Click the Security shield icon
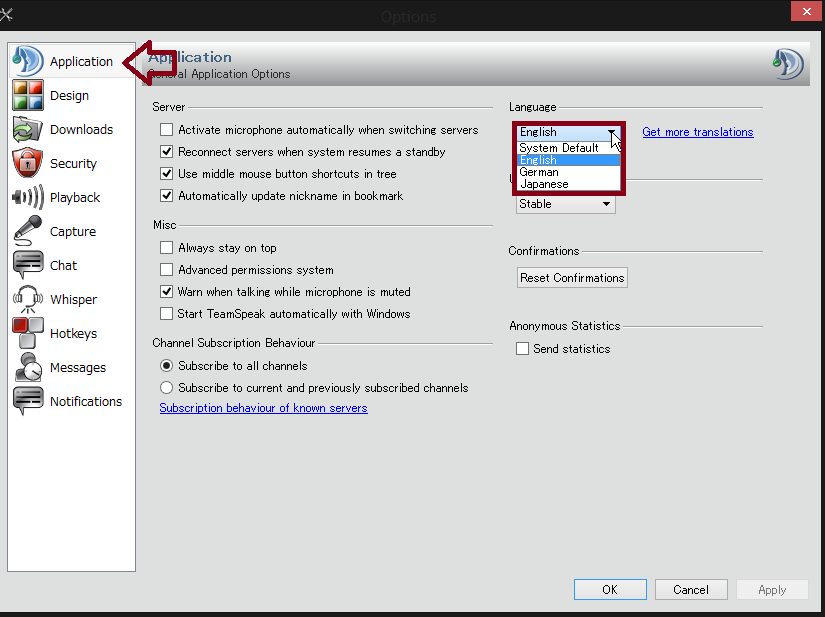Screen dimensions: 825x617 coord(27,163)
